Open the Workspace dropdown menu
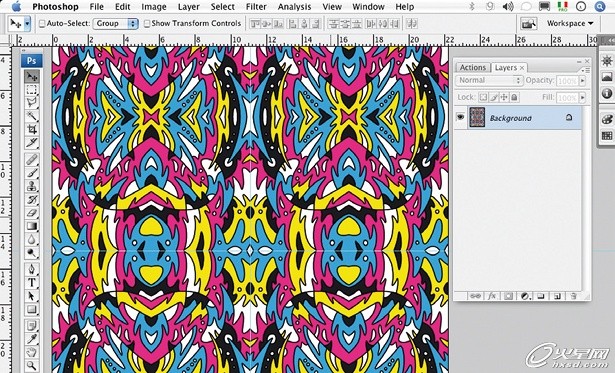Image resolution: width=615 pixels, height=373 pixels. coord(570,24)
